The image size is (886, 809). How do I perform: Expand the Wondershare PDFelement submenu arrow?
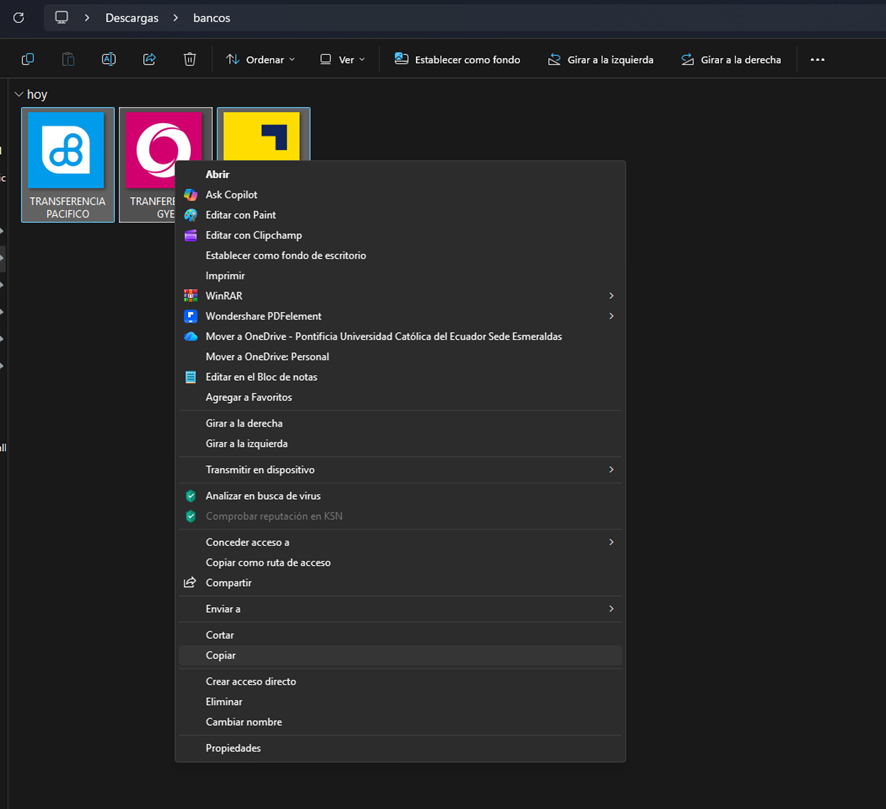coord(611,316)
